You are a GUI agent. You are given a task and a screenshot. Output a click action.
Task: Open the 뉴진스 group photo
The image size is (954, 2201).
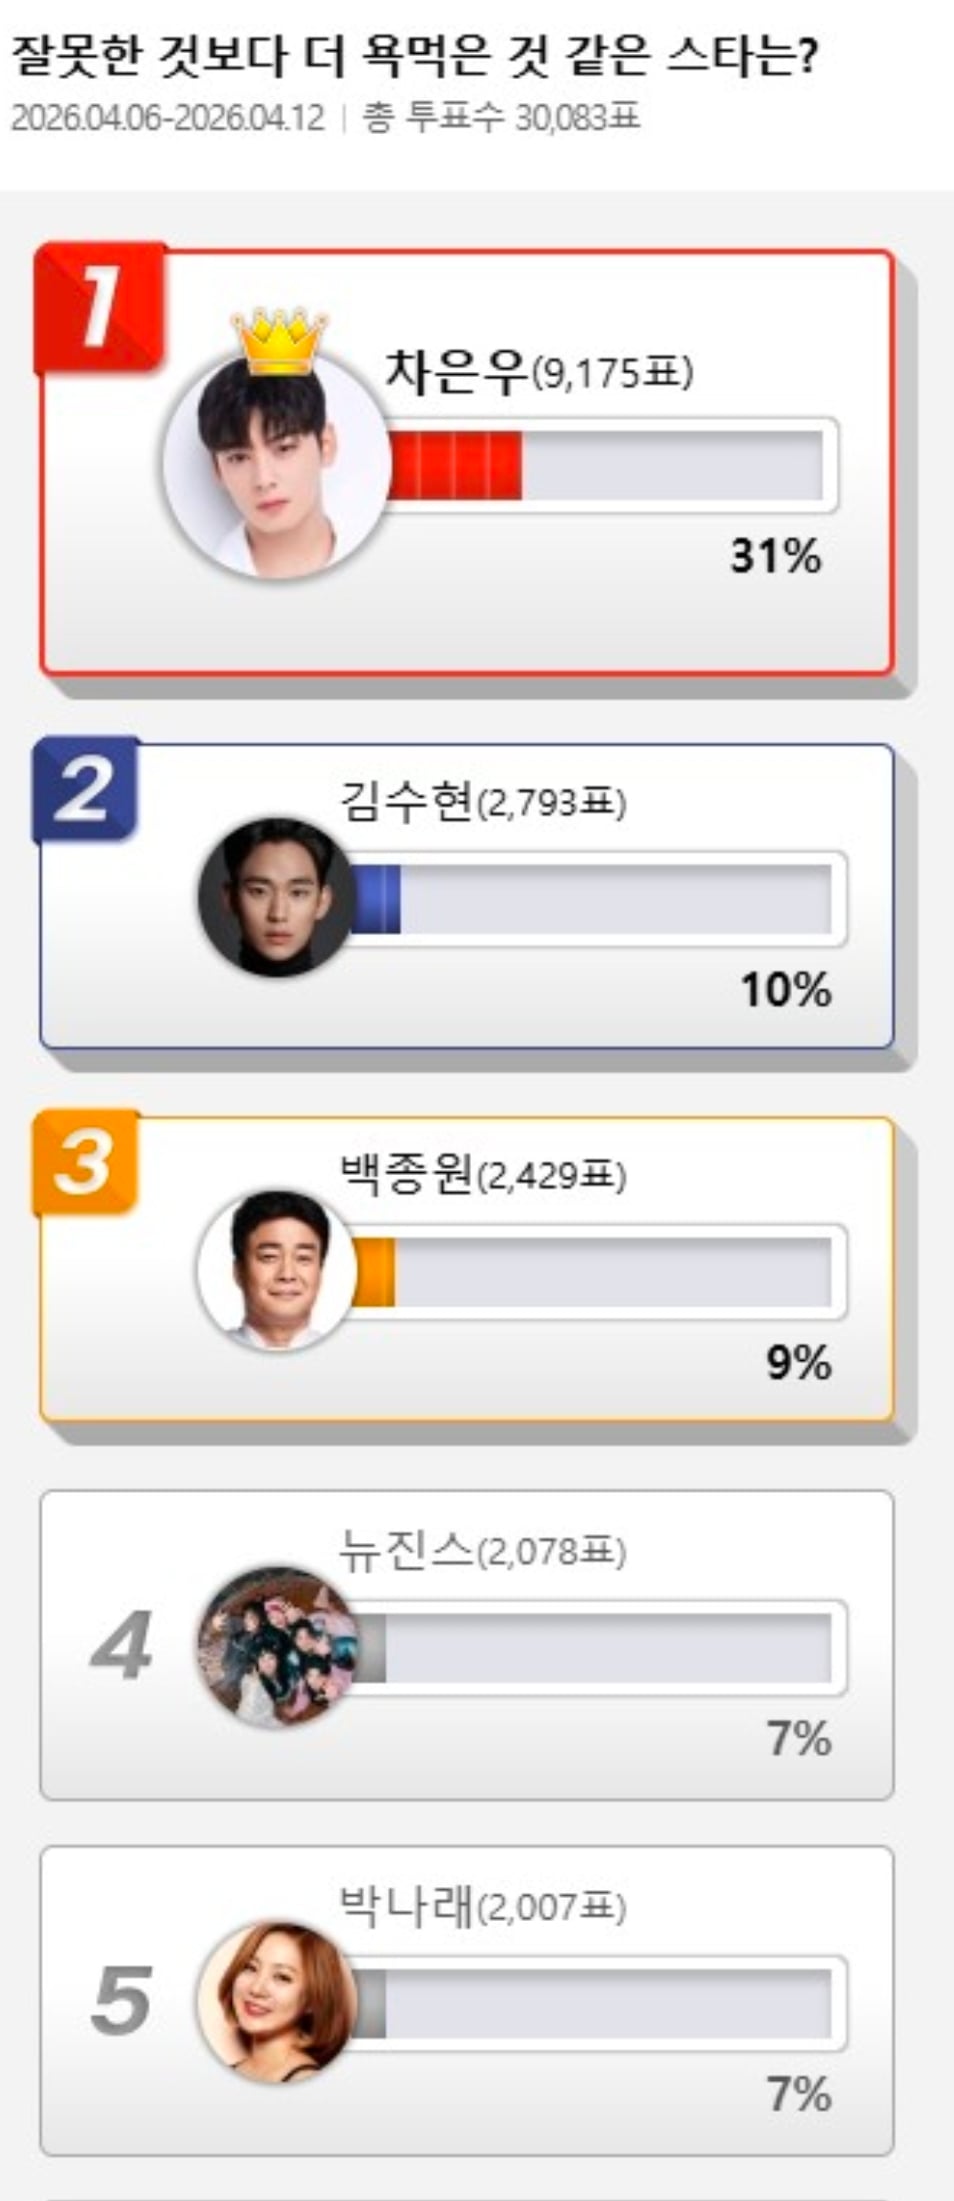click(x=277, y=1647)
